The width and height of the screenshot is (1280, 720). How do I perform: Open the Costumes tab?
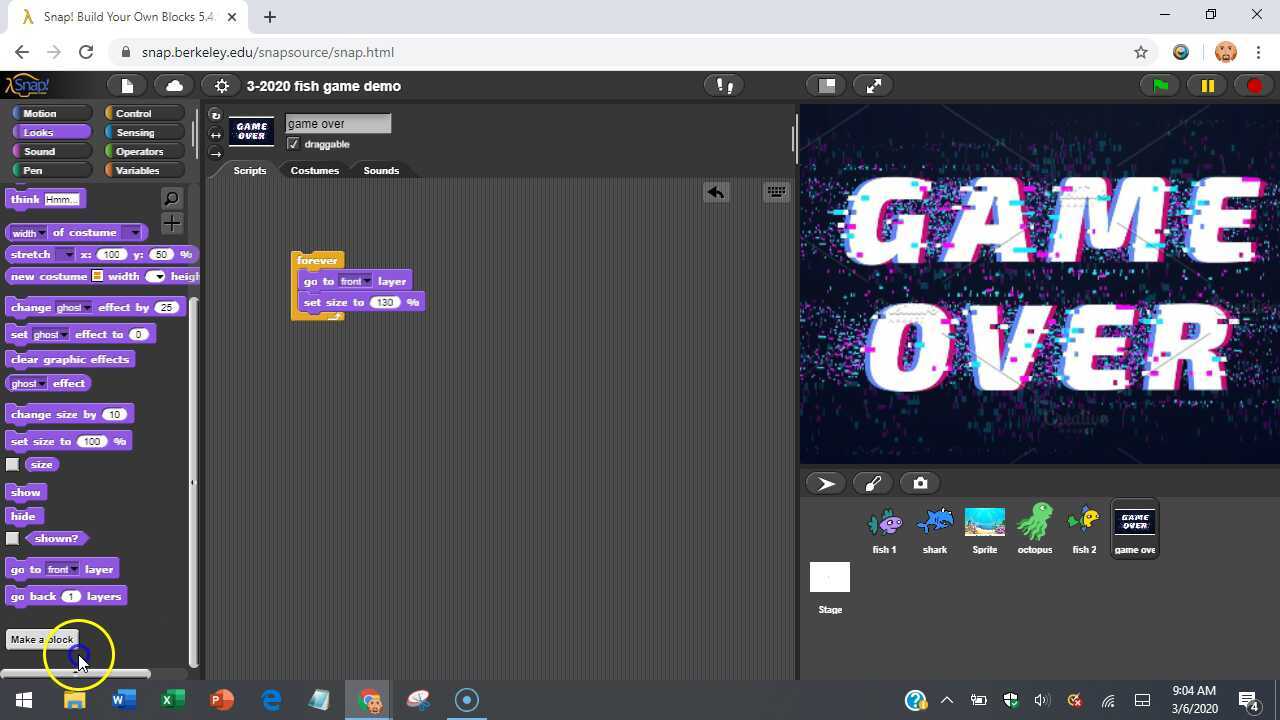point(315,170)
